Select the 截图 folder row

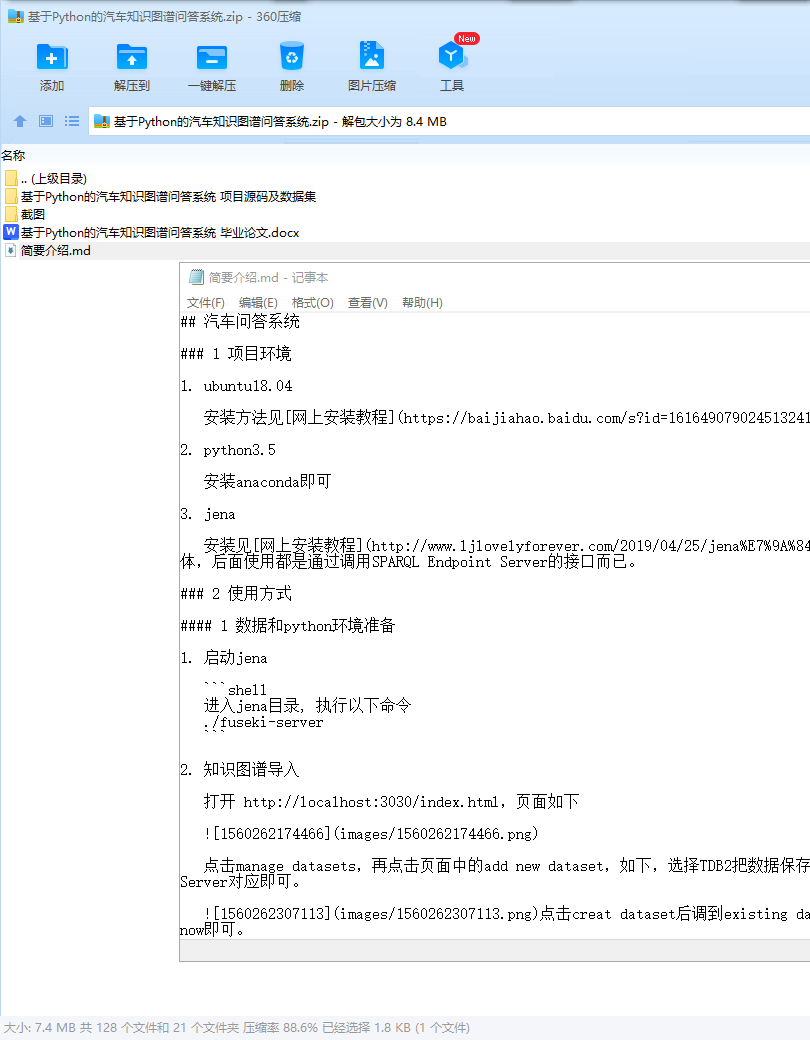pos(33,214)
